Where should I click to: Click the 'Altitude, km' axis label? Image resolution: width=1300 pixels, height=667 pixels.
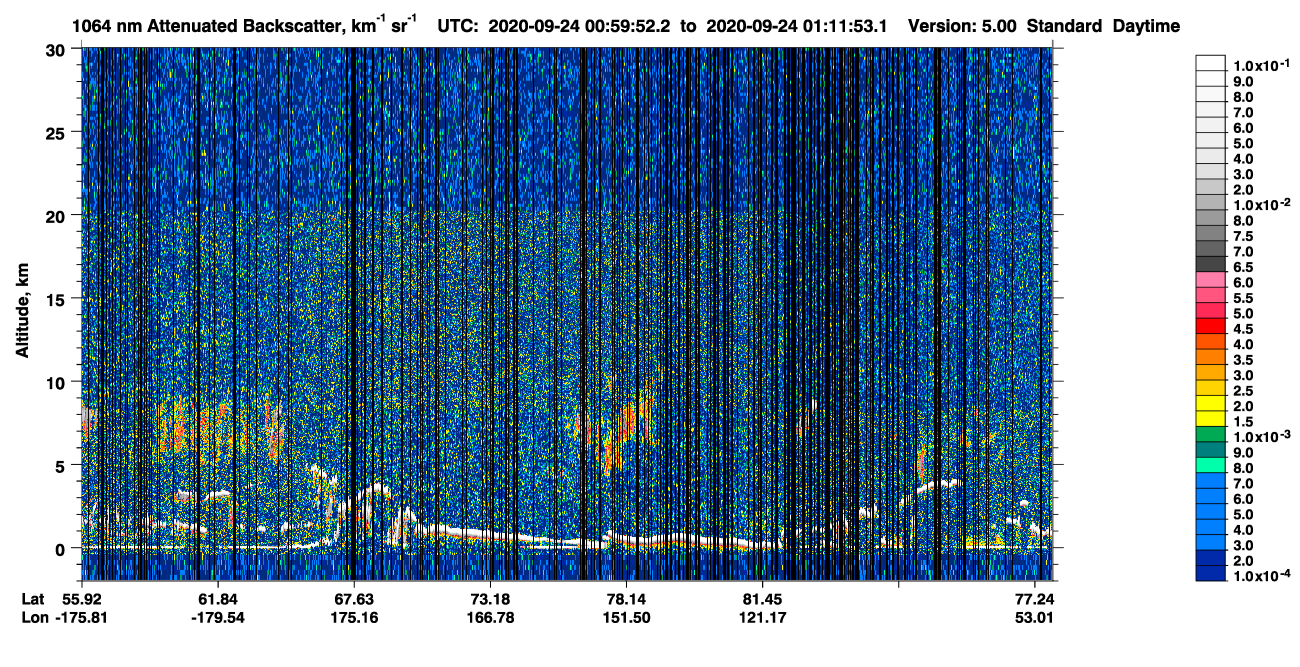(x=22, y=312)
